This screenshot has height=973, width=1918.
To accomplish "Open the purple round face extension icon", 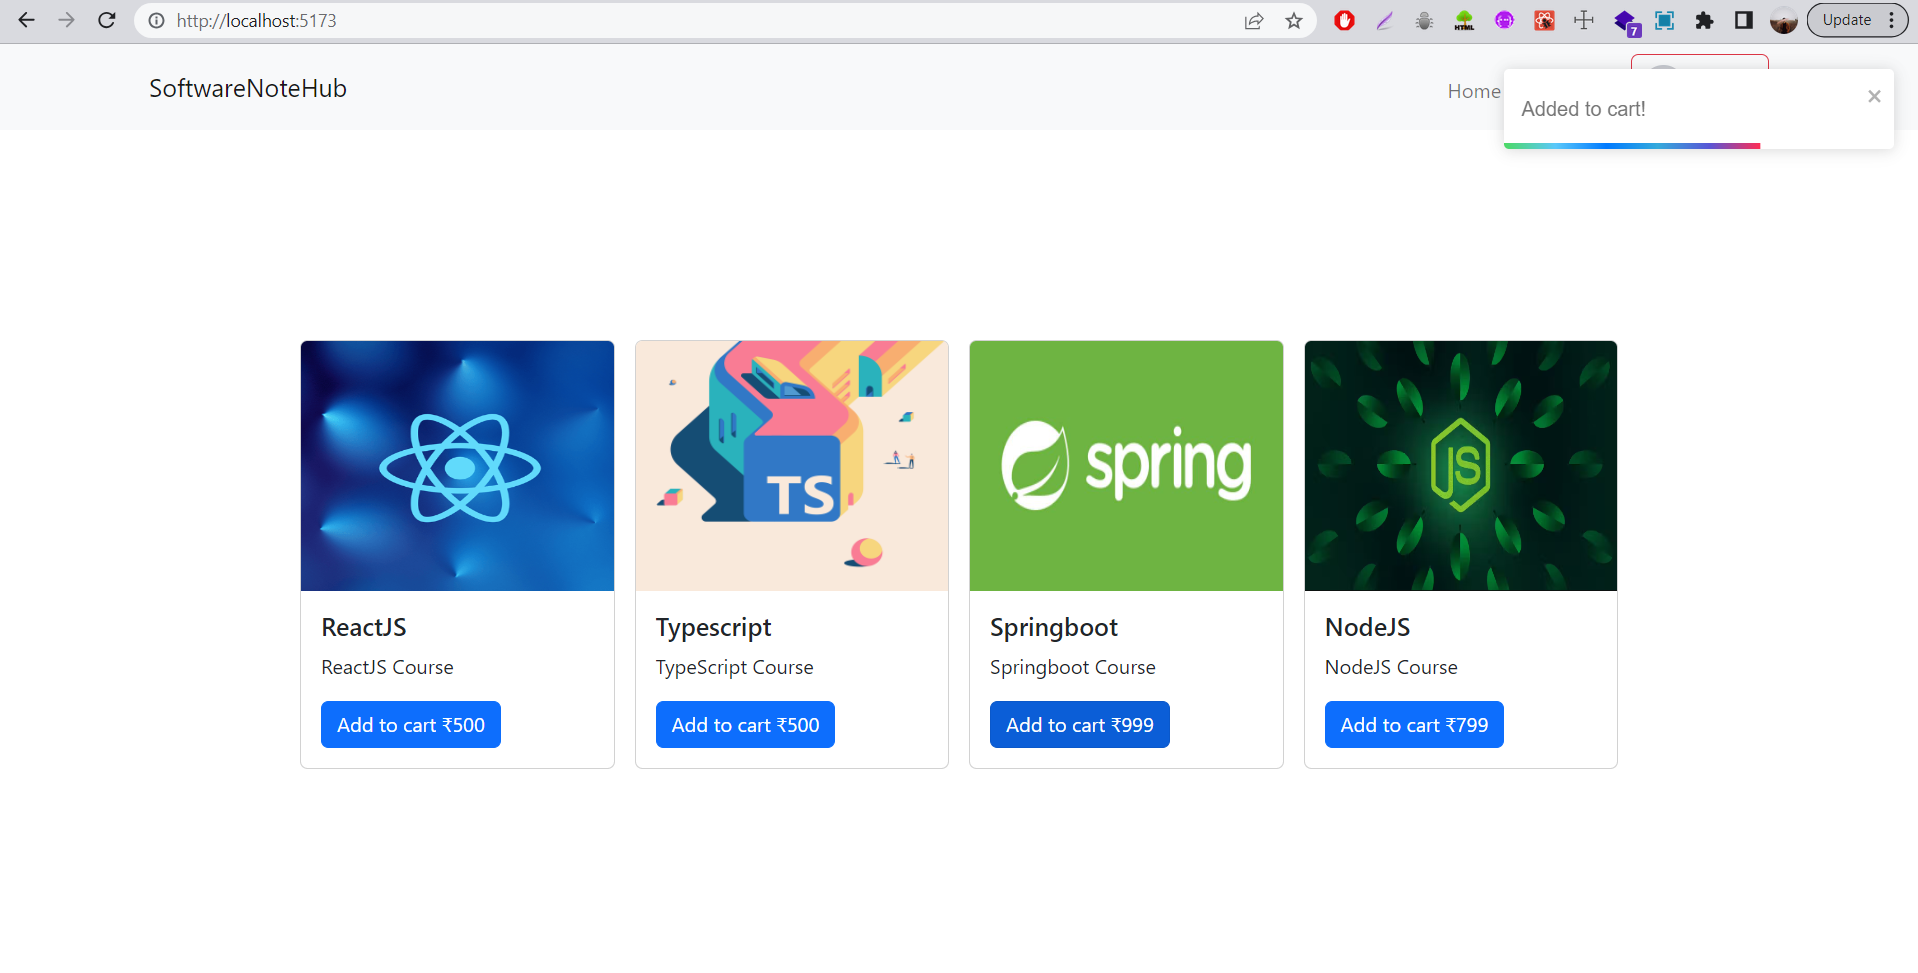I will coord(1504,20).
